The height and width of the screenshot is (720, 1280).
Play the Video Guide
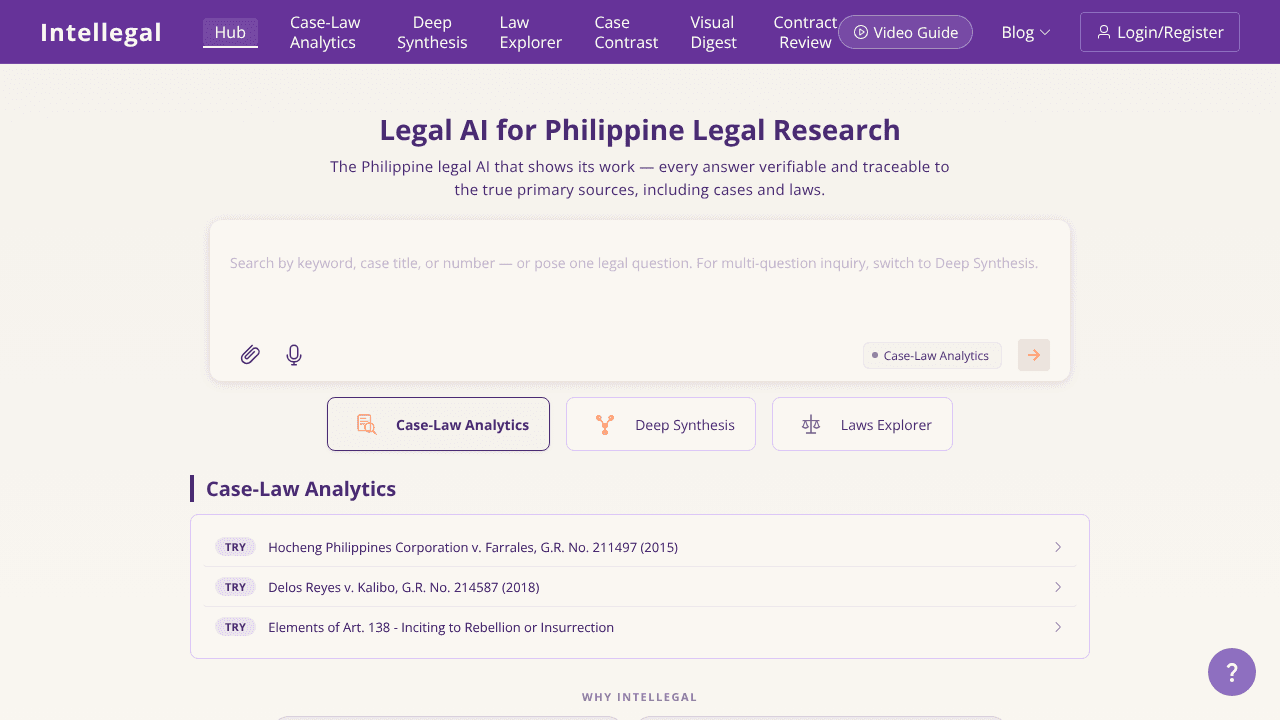coord(905,32)
